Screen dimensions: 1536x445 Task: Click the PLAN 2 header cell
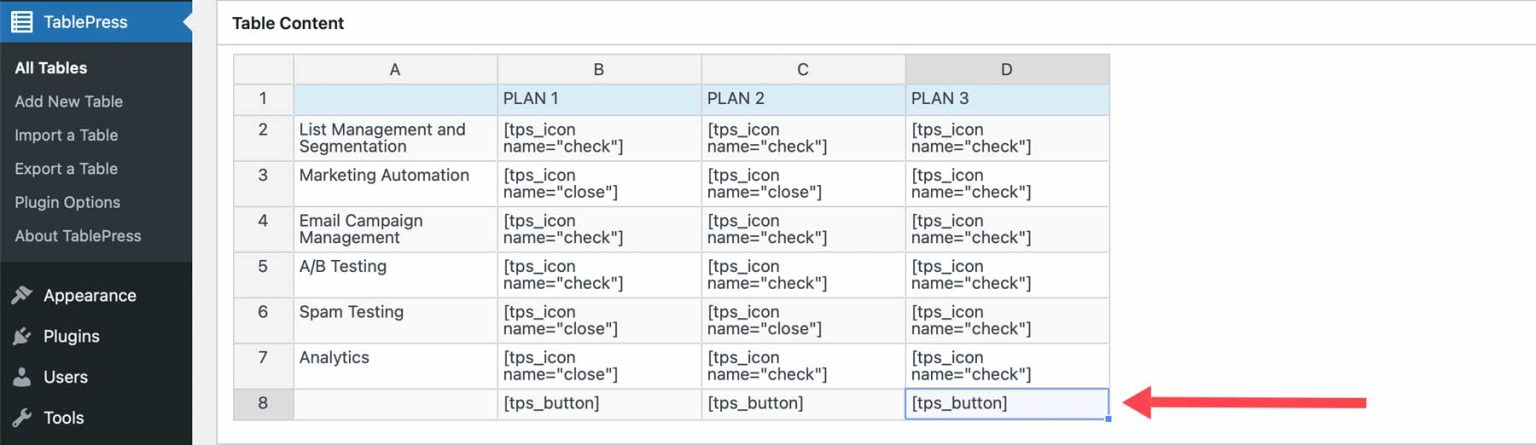point(803,99)
